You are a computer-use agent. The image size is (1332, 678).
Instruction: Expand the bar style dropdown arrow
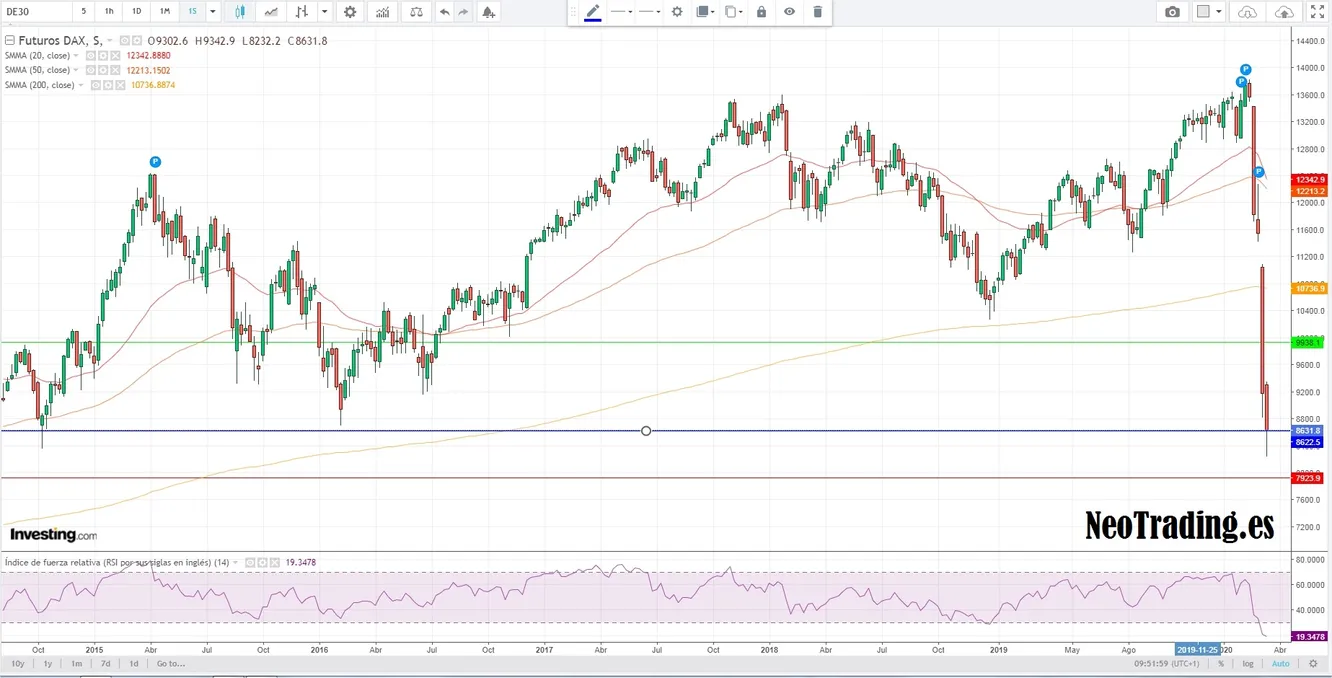(x=324, y=12)
